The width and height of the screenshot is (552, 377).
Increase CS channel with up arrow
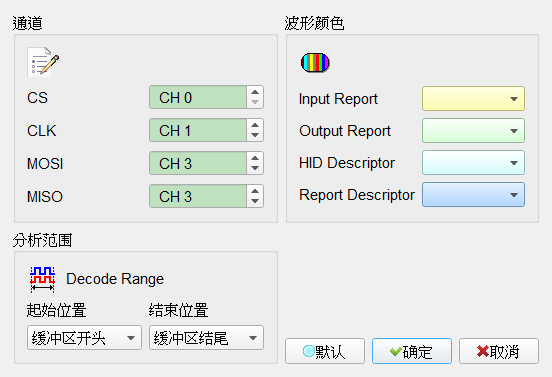pyautogui.click(x=255, y=92)
